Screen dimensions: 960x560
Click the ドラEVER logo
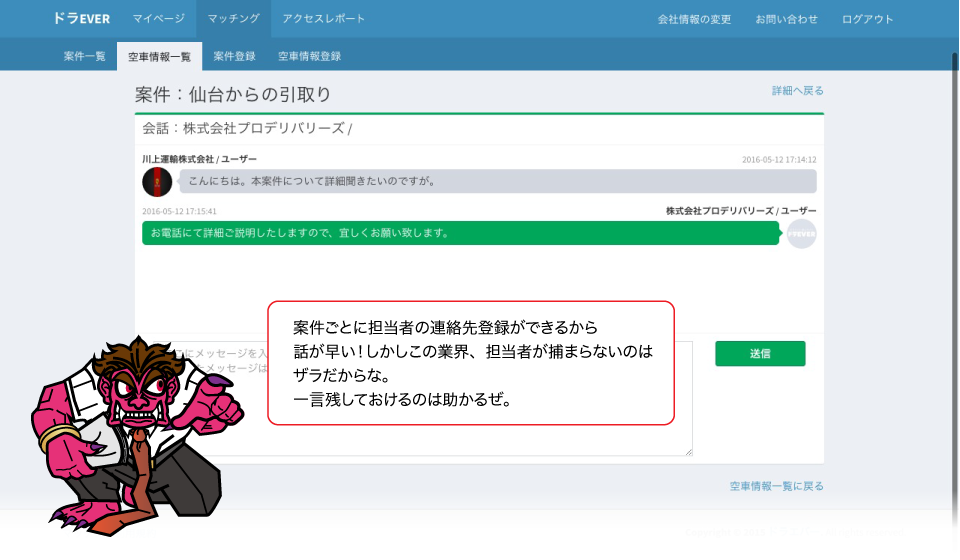pos(82,19)
